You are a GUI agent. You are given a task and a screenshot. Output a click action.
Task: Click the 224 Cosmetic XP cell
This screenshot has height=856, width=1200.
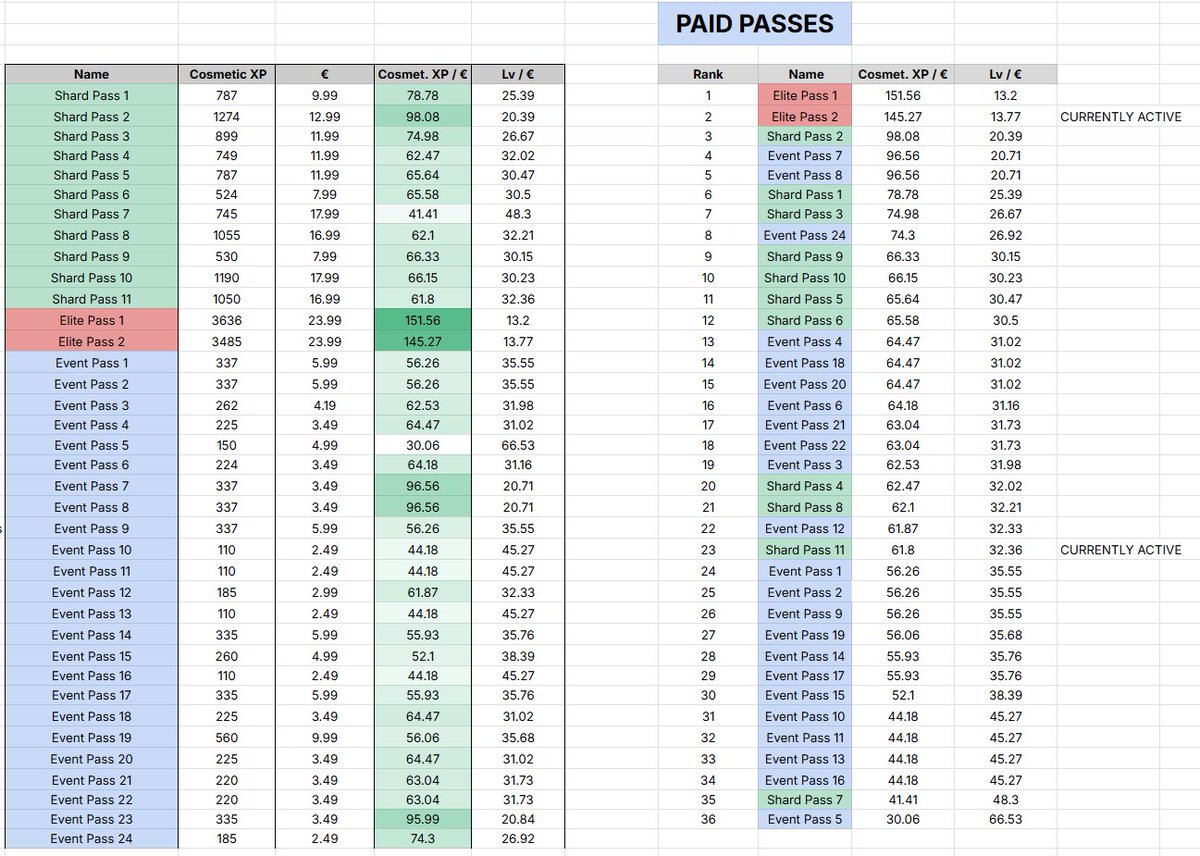click(227, 464)
